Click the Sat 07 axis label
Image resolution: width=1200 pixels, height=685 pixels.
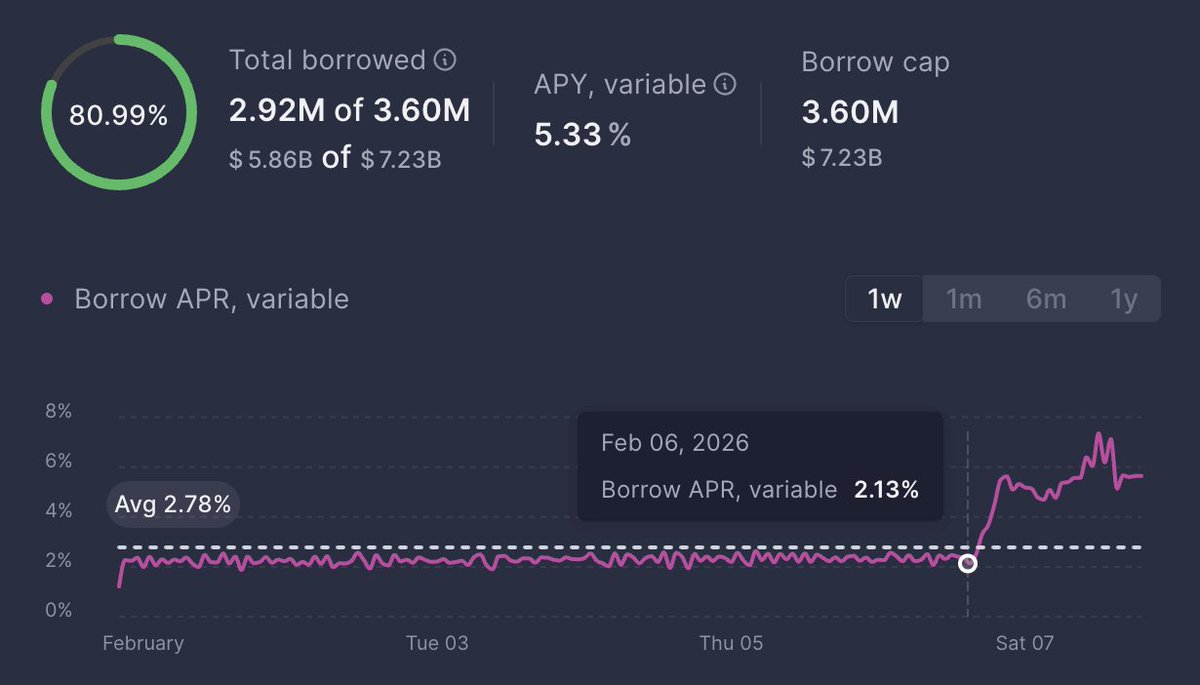(x=1025, y=643)
